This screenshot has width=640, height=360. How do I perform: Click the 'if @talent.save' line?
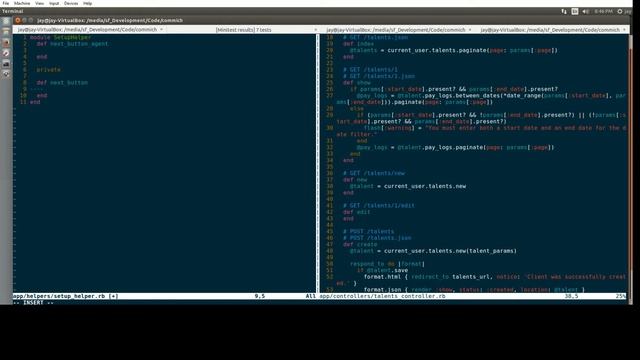(x=382, y=270)
